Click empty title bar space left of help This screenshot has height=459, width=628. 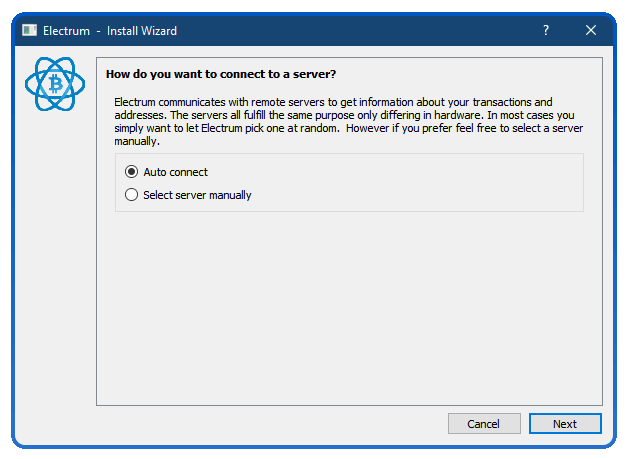[x=354, y=30]
